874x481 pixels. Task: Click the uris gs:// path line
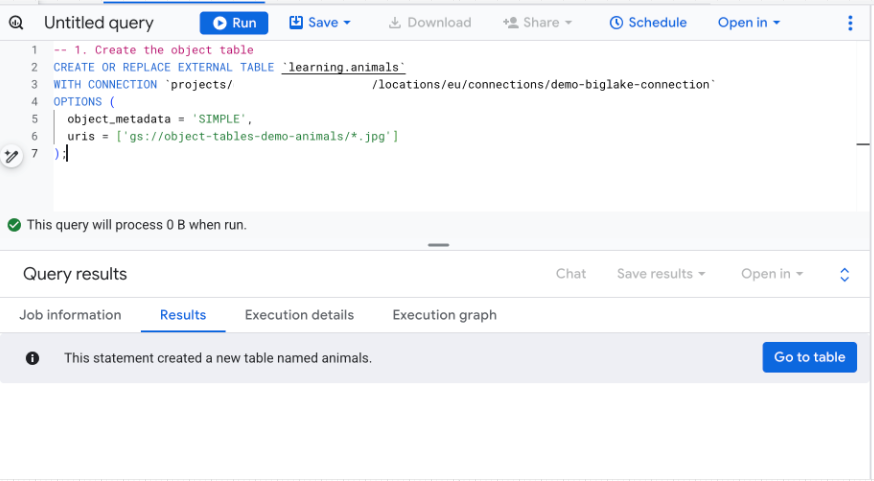click(232, 136)
